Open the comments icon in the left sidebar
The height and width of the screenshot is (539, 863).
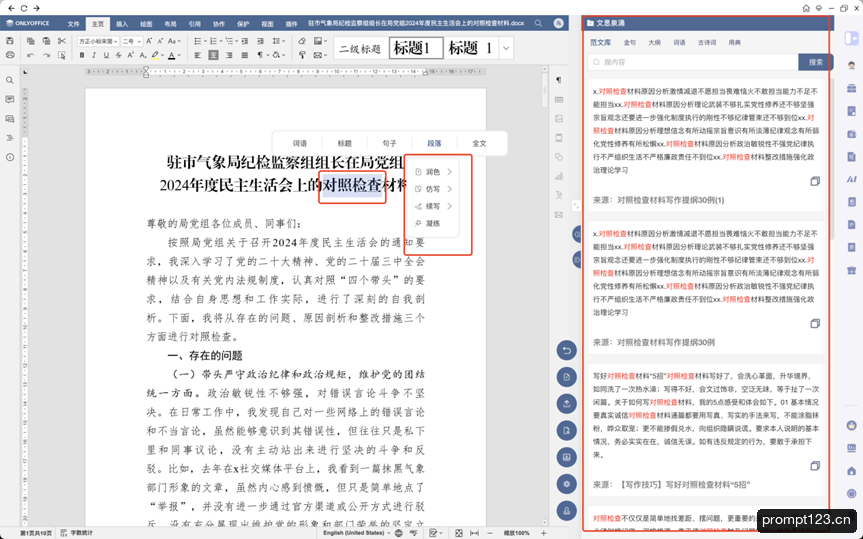(9, 100)
